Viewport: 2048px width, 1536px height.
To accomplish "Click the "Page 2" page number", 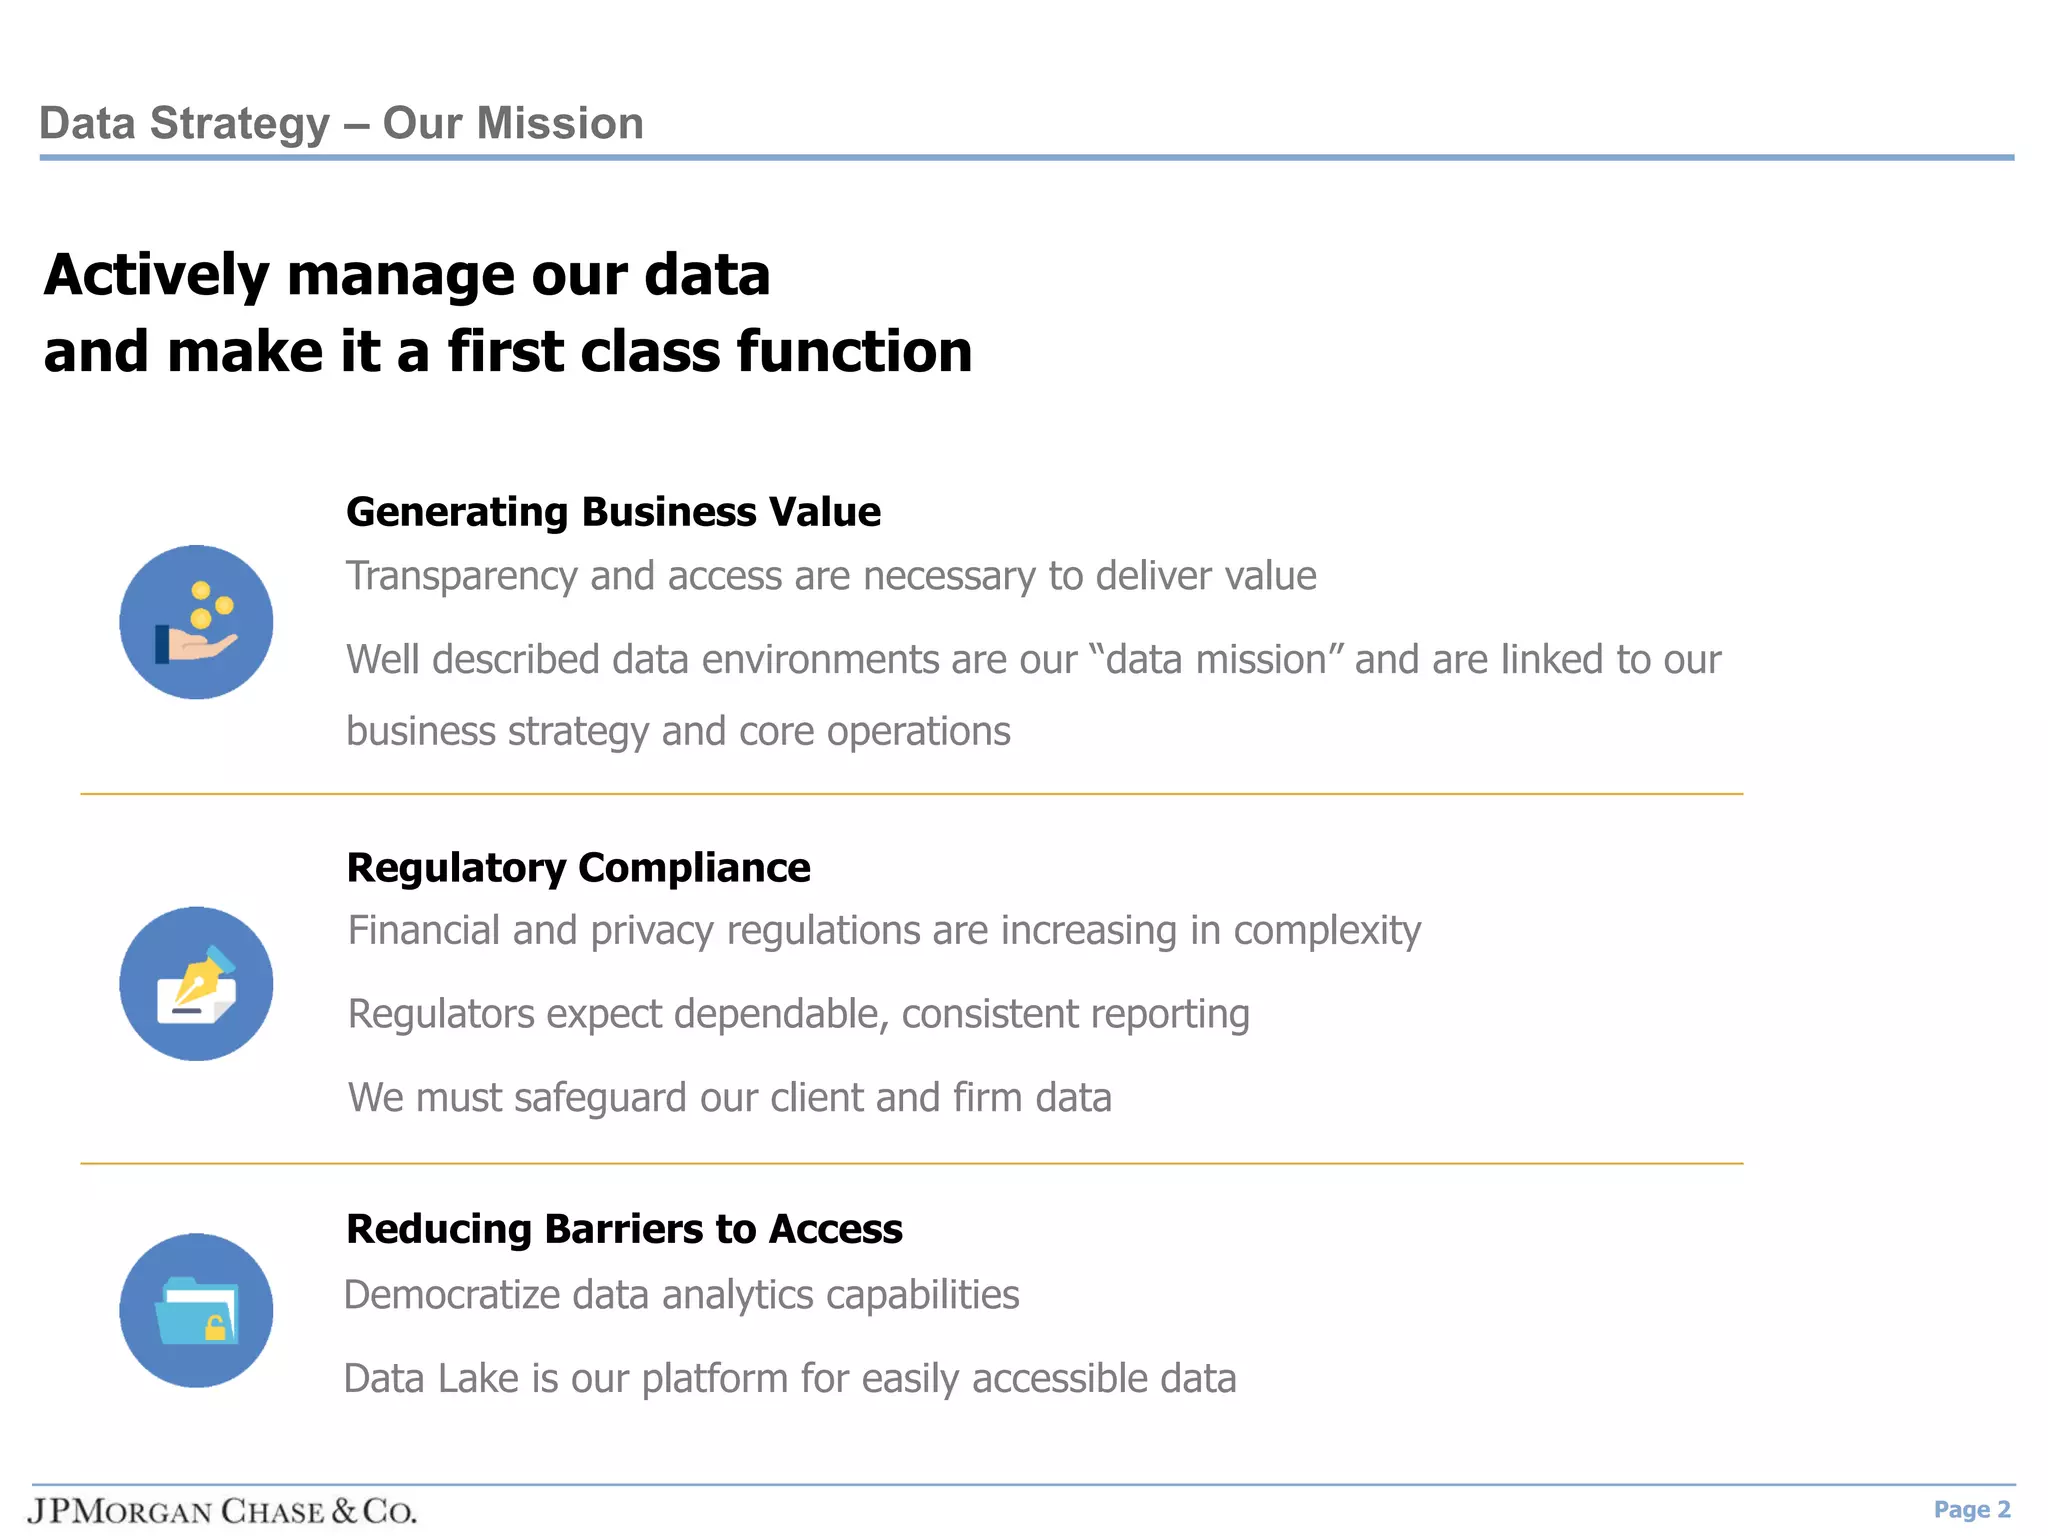I will click(1971, 1510).
